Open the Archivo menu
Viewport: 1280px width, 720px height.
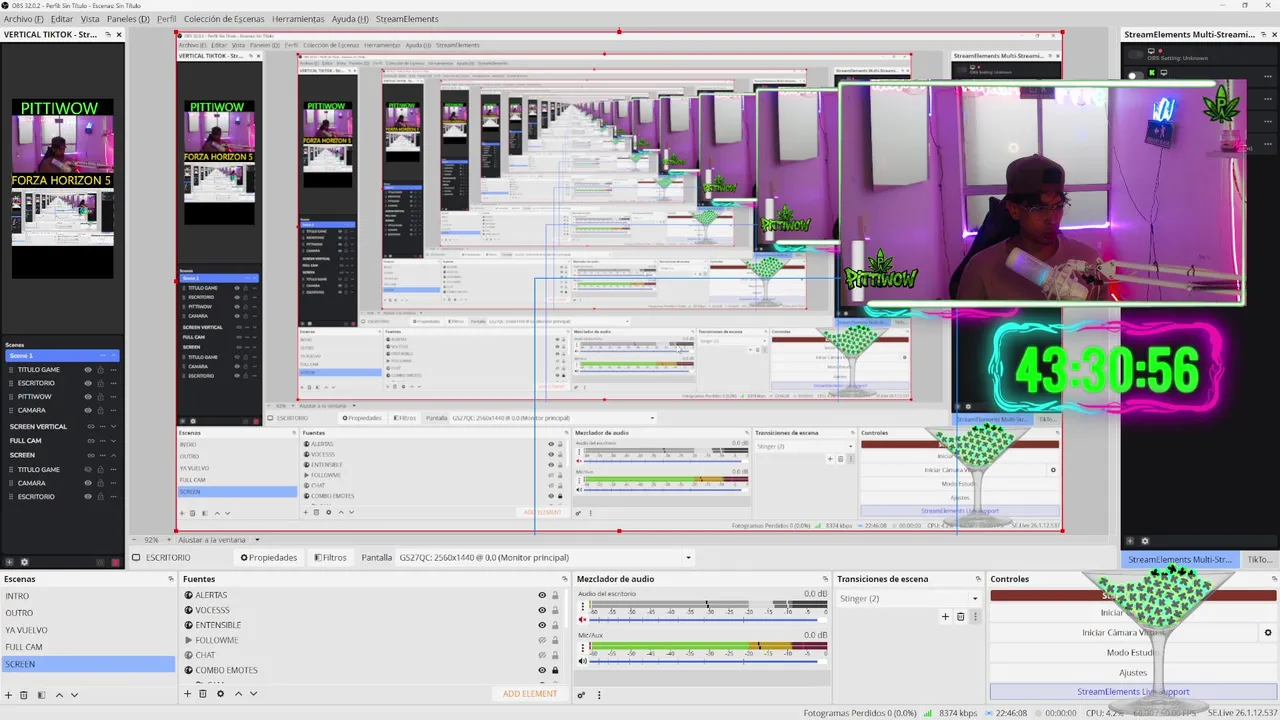[23, 19]
